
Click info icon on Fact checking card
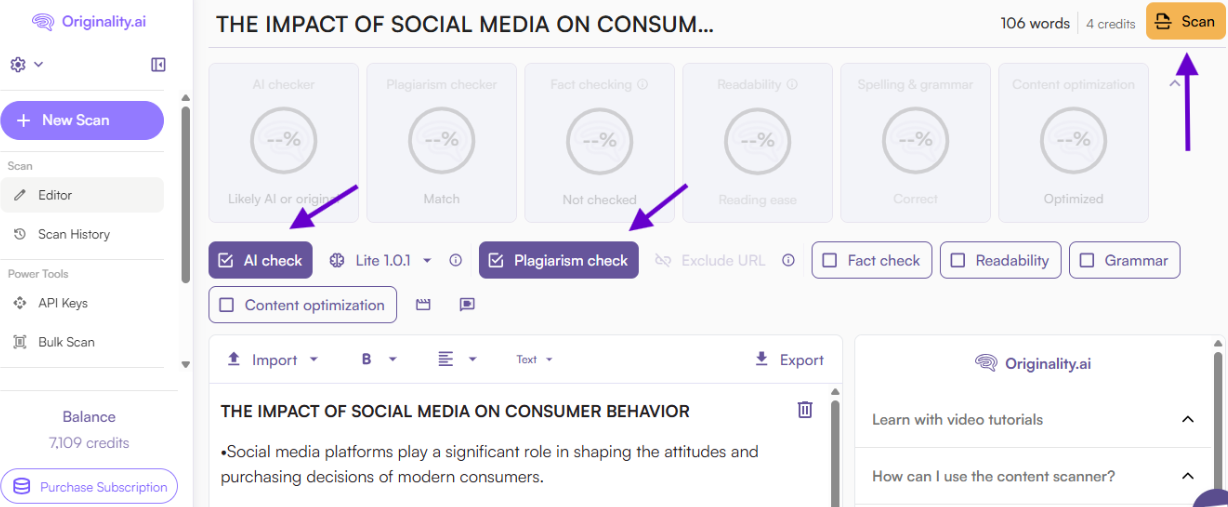(x=643, y=85)
